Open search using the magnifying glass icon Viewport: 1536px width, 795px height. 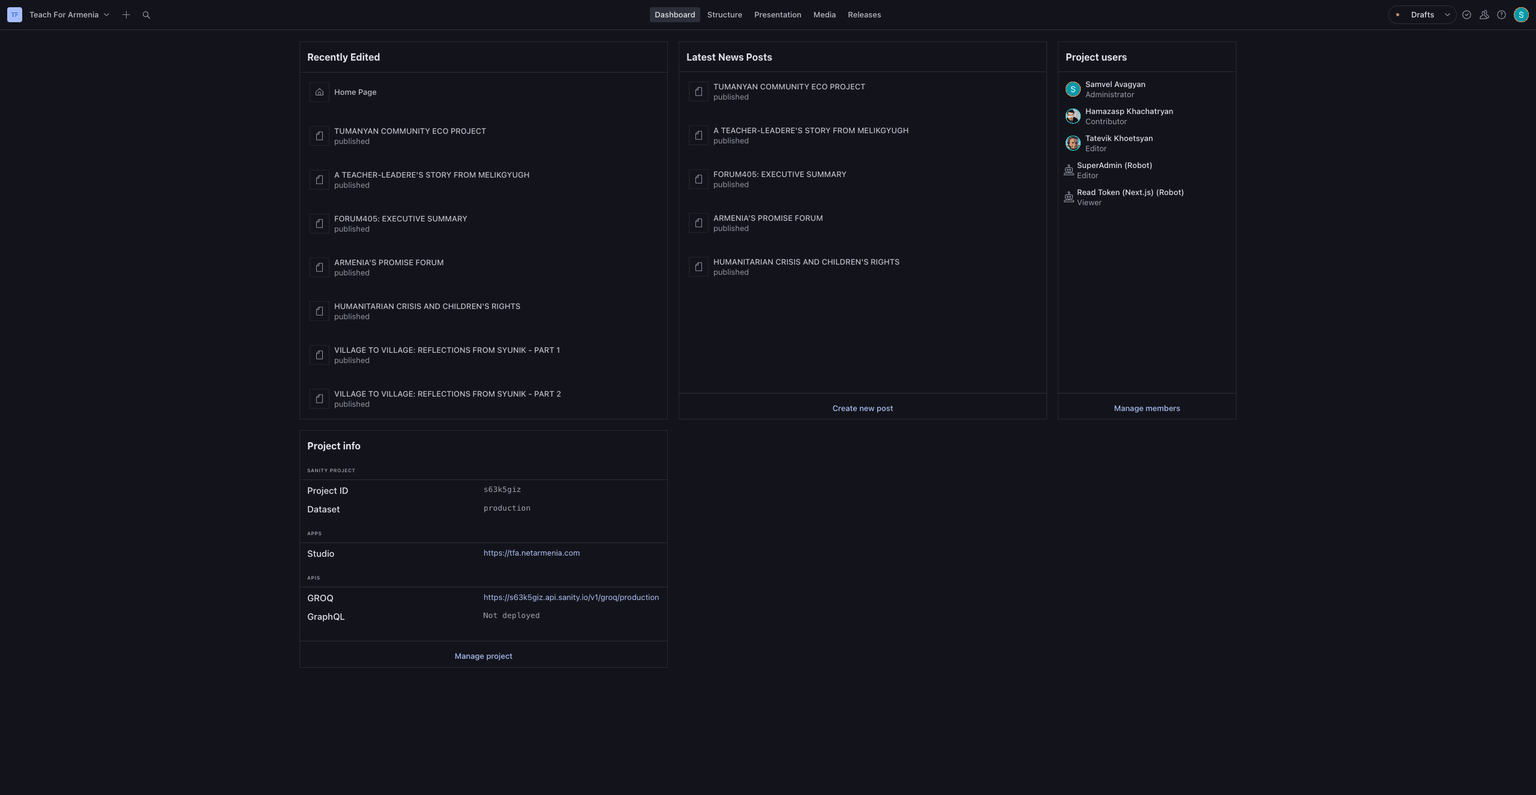coord(146,14)
